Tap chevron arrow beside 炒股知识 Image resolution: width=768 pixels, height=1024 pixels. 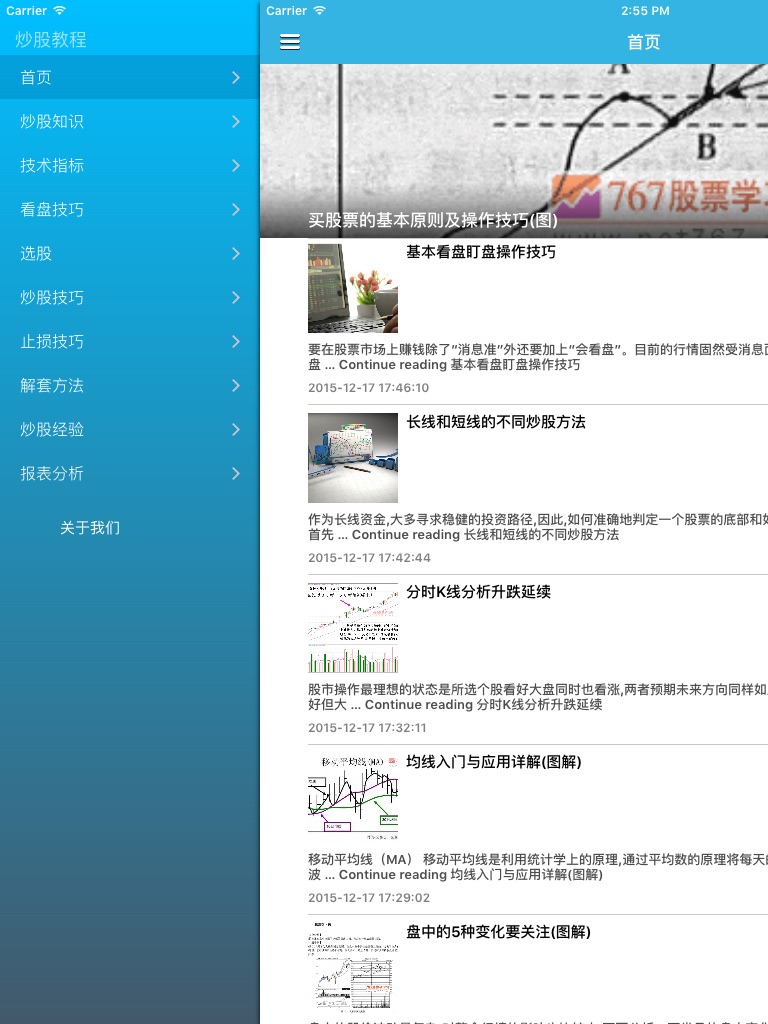[x=236, y=121]
